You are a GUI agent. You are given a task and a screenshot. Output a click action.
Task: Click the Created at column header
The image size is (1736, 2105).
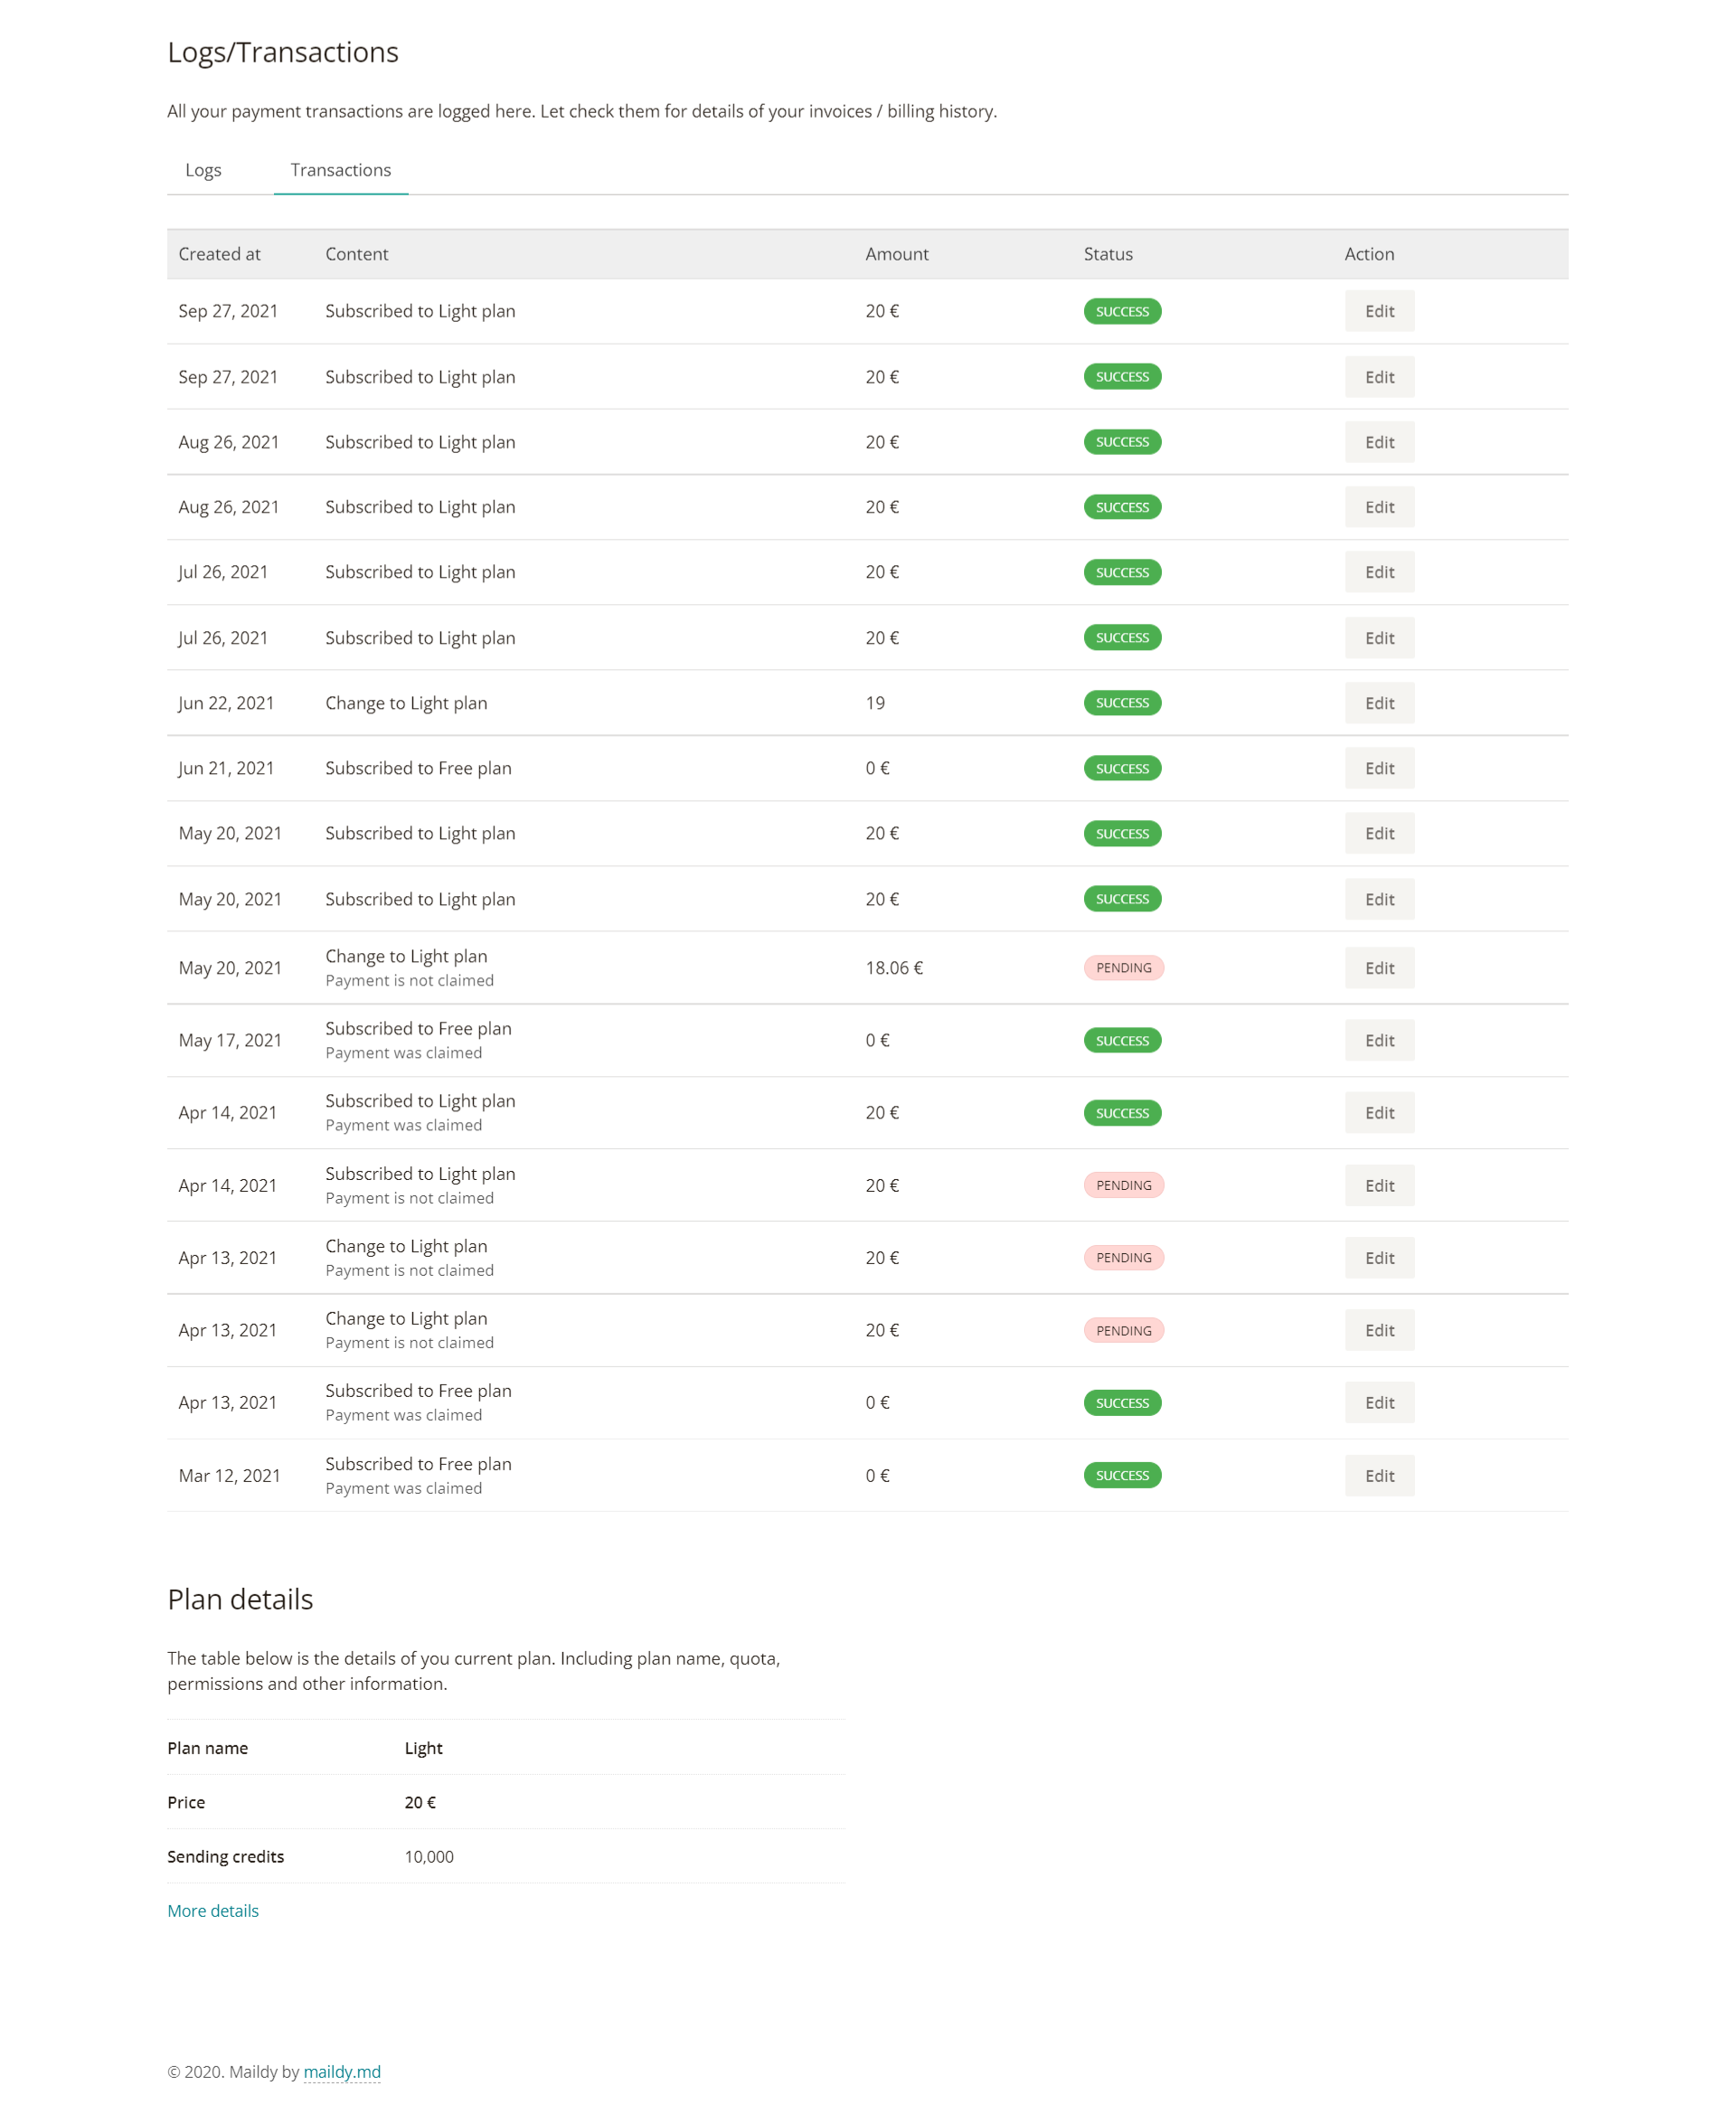tap(219, 254)
